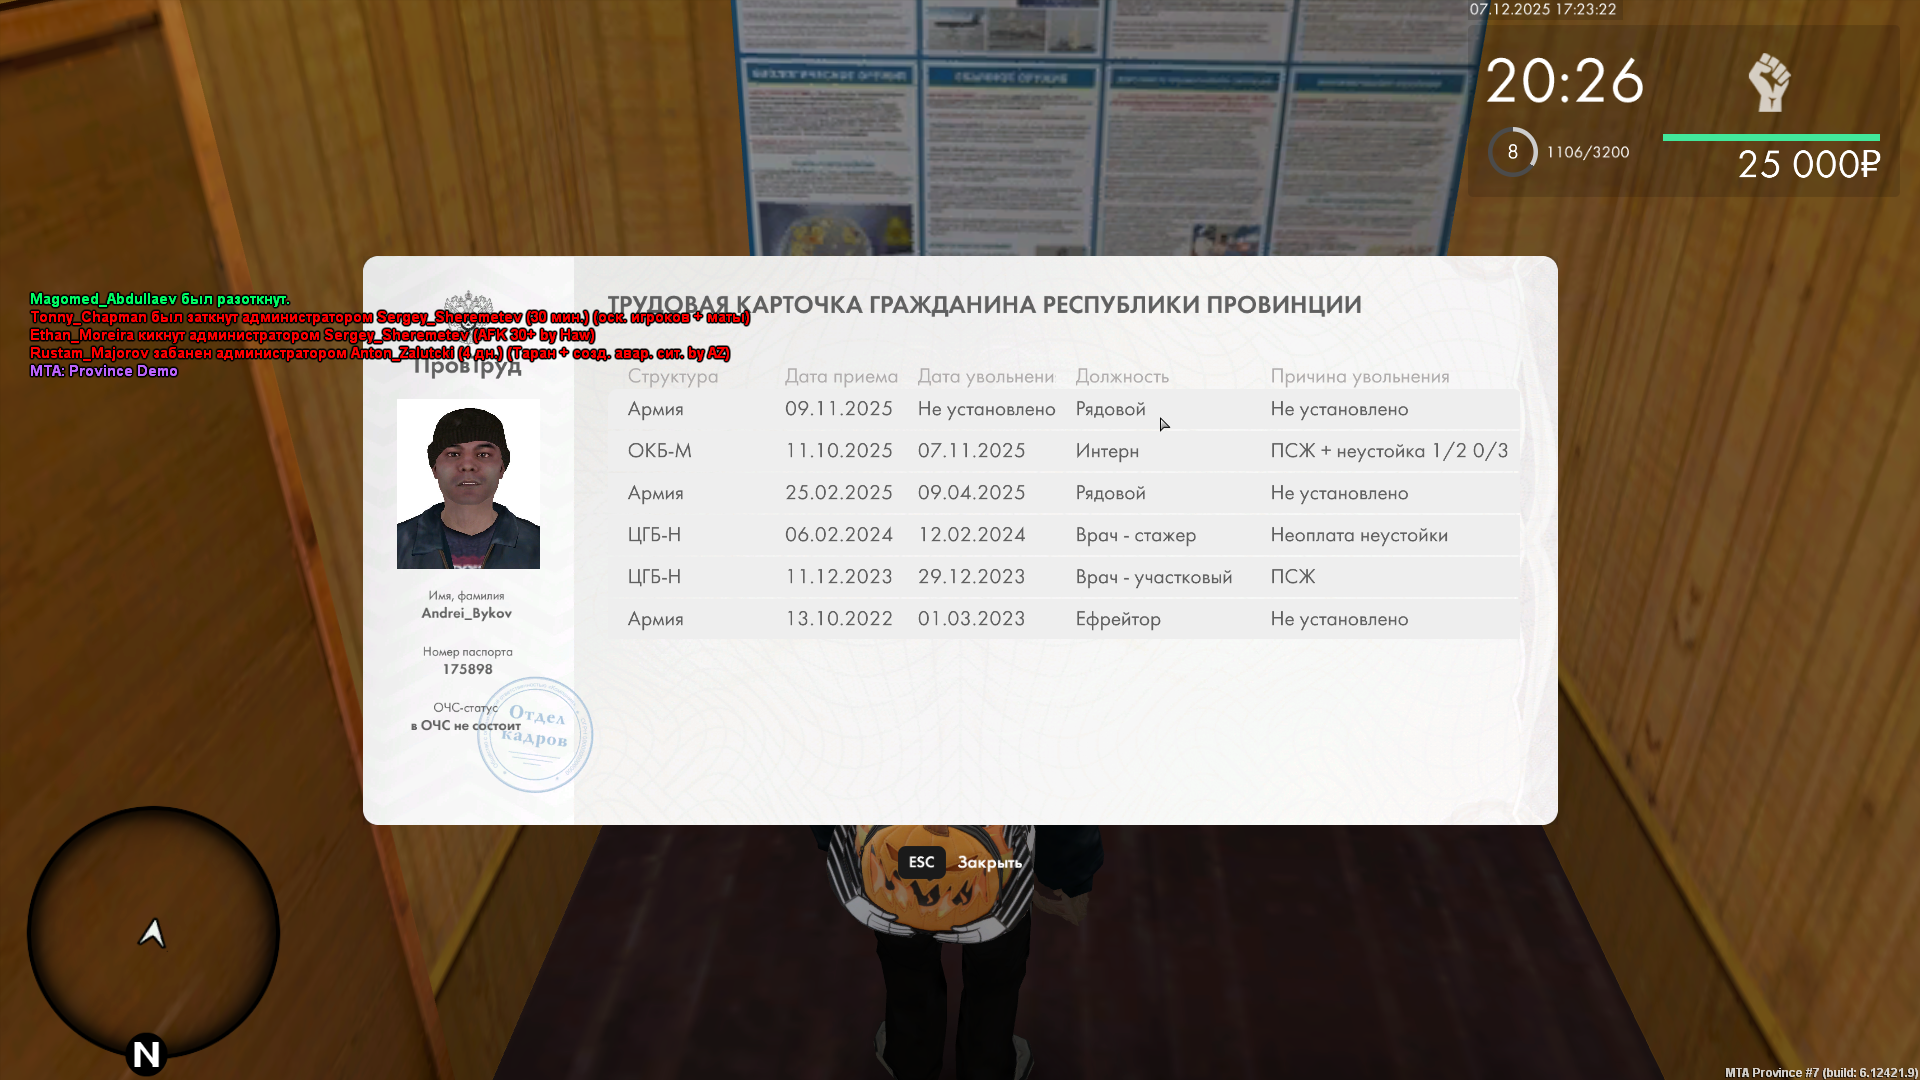The width and height of the screenshot is (1920, 1080).
Task: Select the Должность column header
Action: (1122, 376)
